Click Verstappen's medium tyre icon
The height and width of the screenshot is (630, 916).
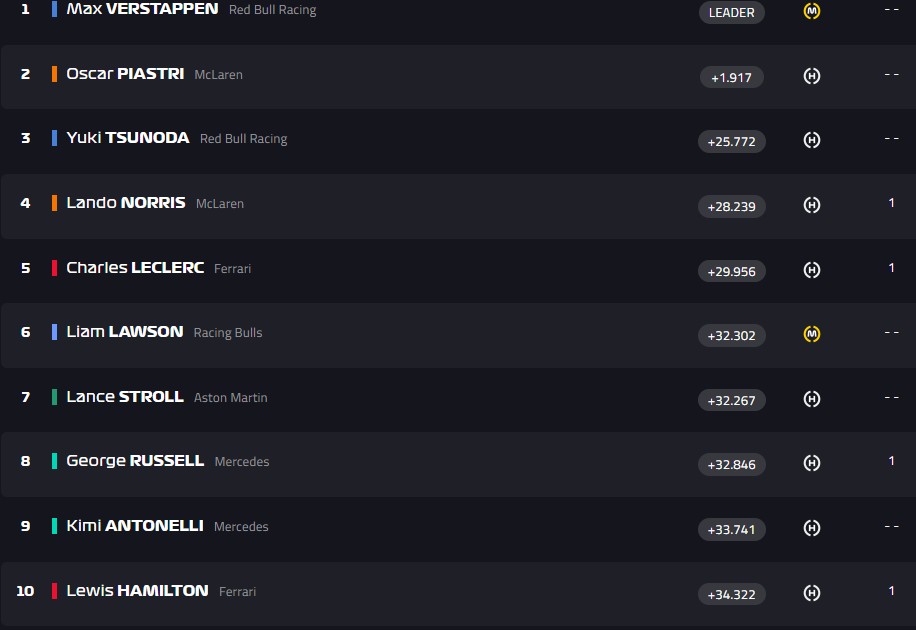coord(812,12)
